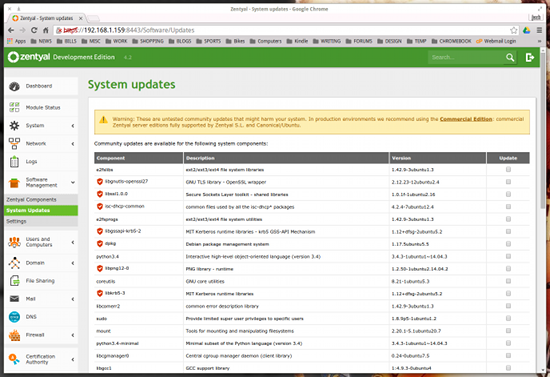Click the search magnifier icon
550x377 pixels.
pos(510,57)
